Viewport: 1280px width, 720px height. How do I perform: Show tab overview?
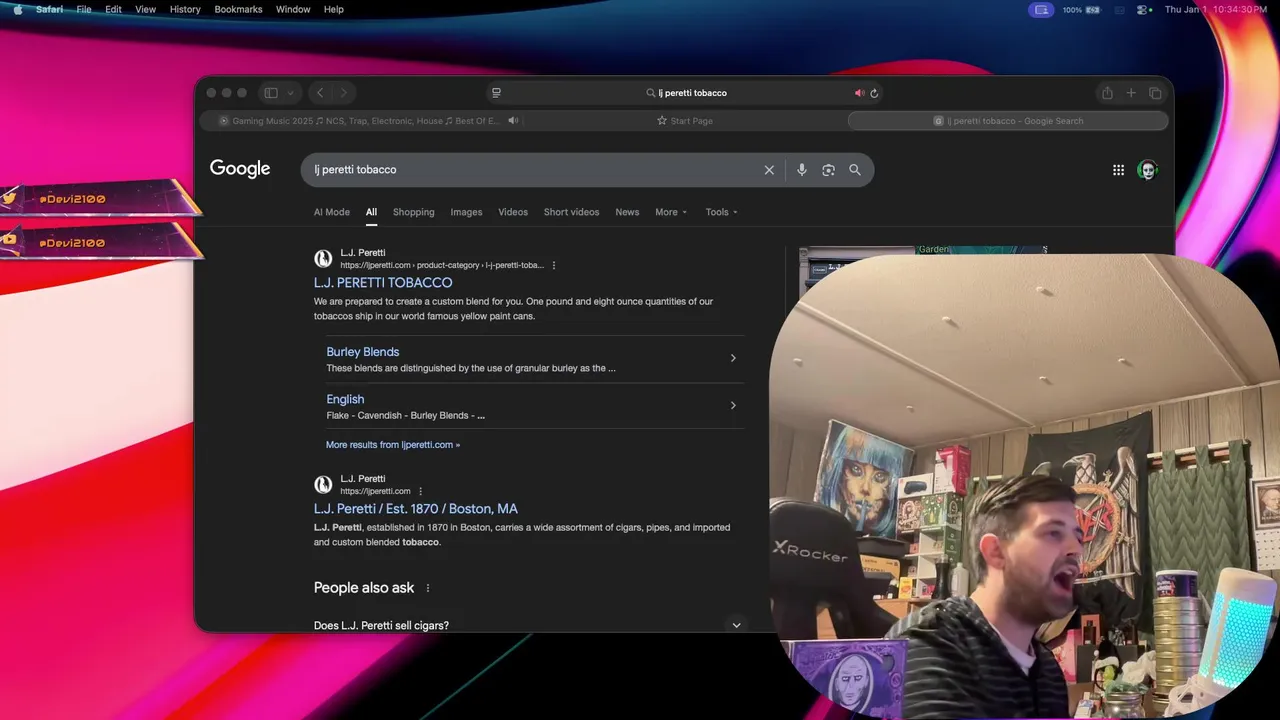1155,93
